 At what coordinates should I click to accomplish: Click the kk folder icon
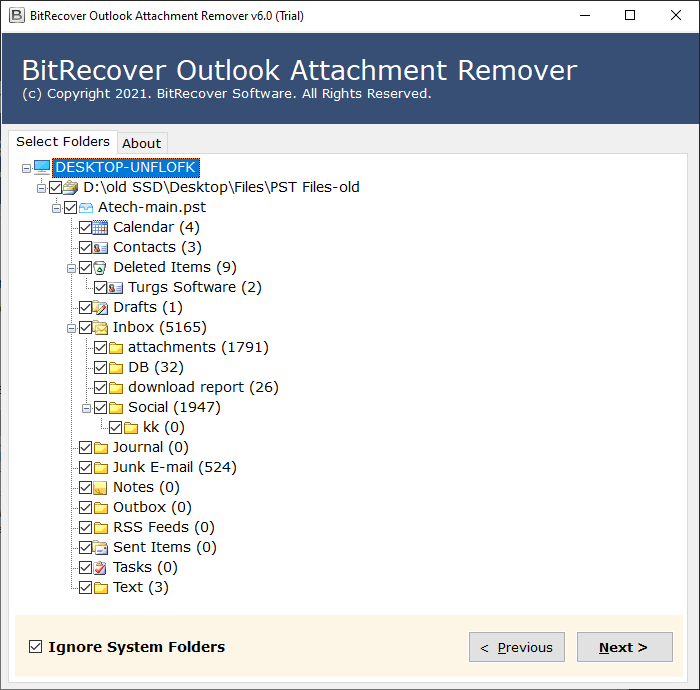(131, 428)
